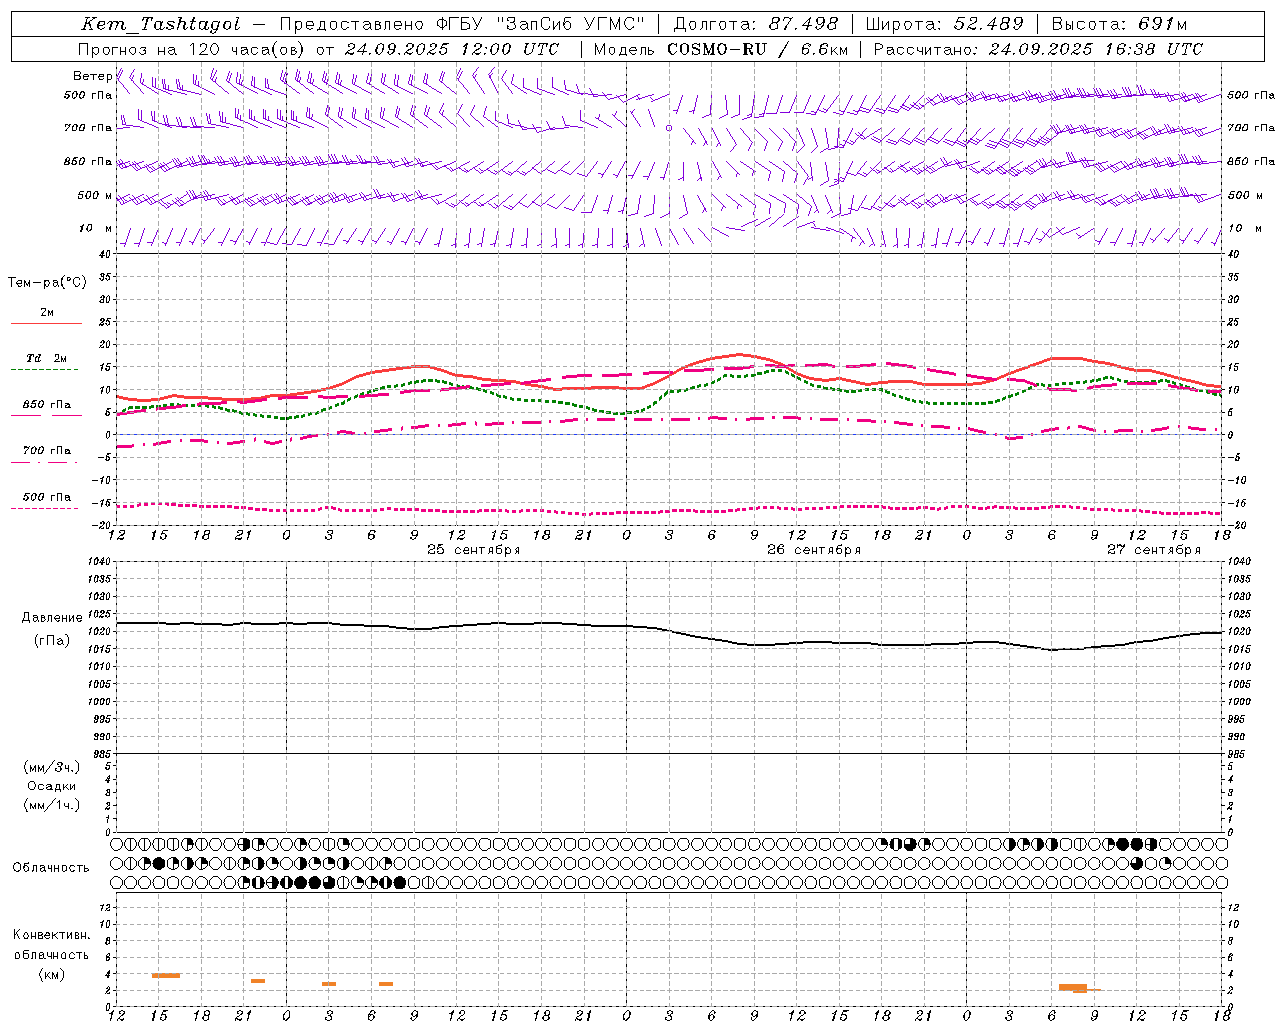Click the Осадки label

[x=52, y=786]
